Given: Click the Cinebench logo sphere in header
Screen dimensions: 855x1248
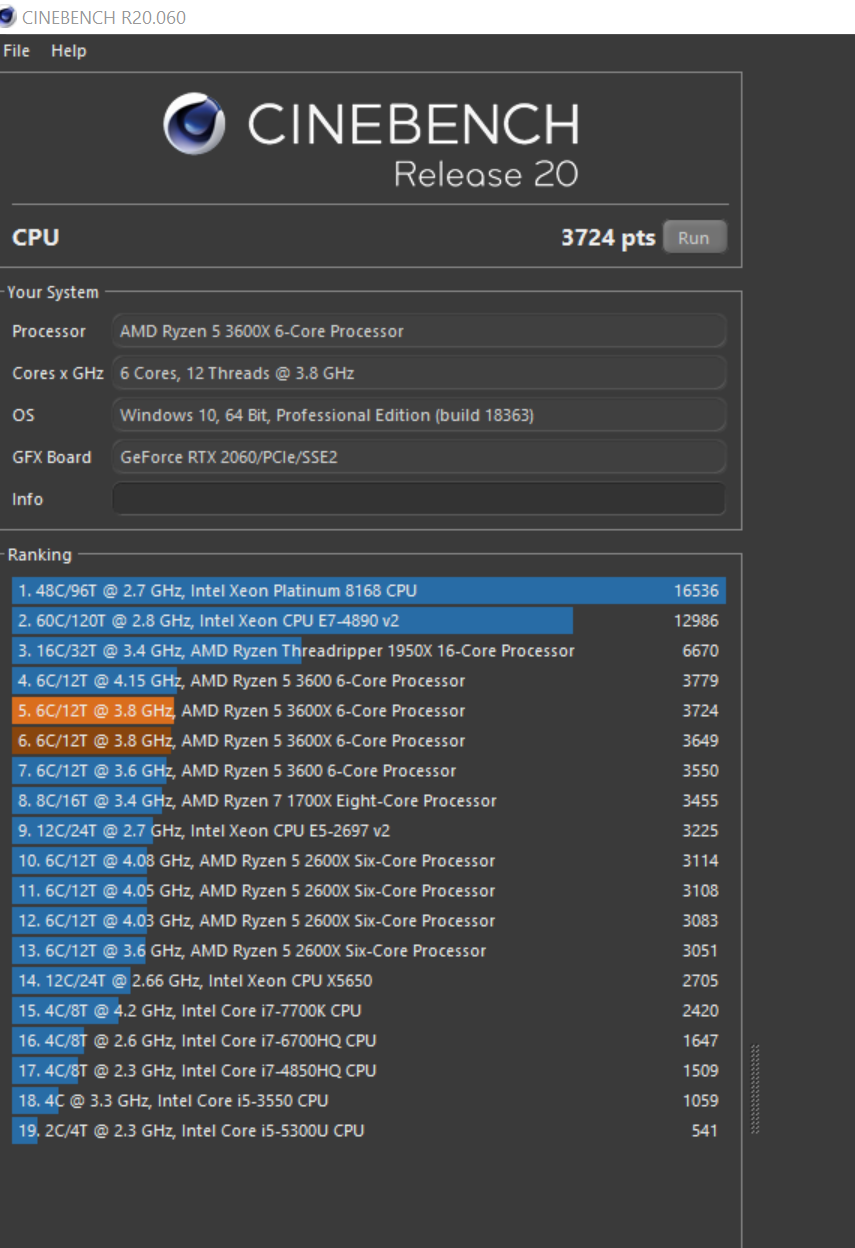Looking at the screenshot, I should 195,124.
